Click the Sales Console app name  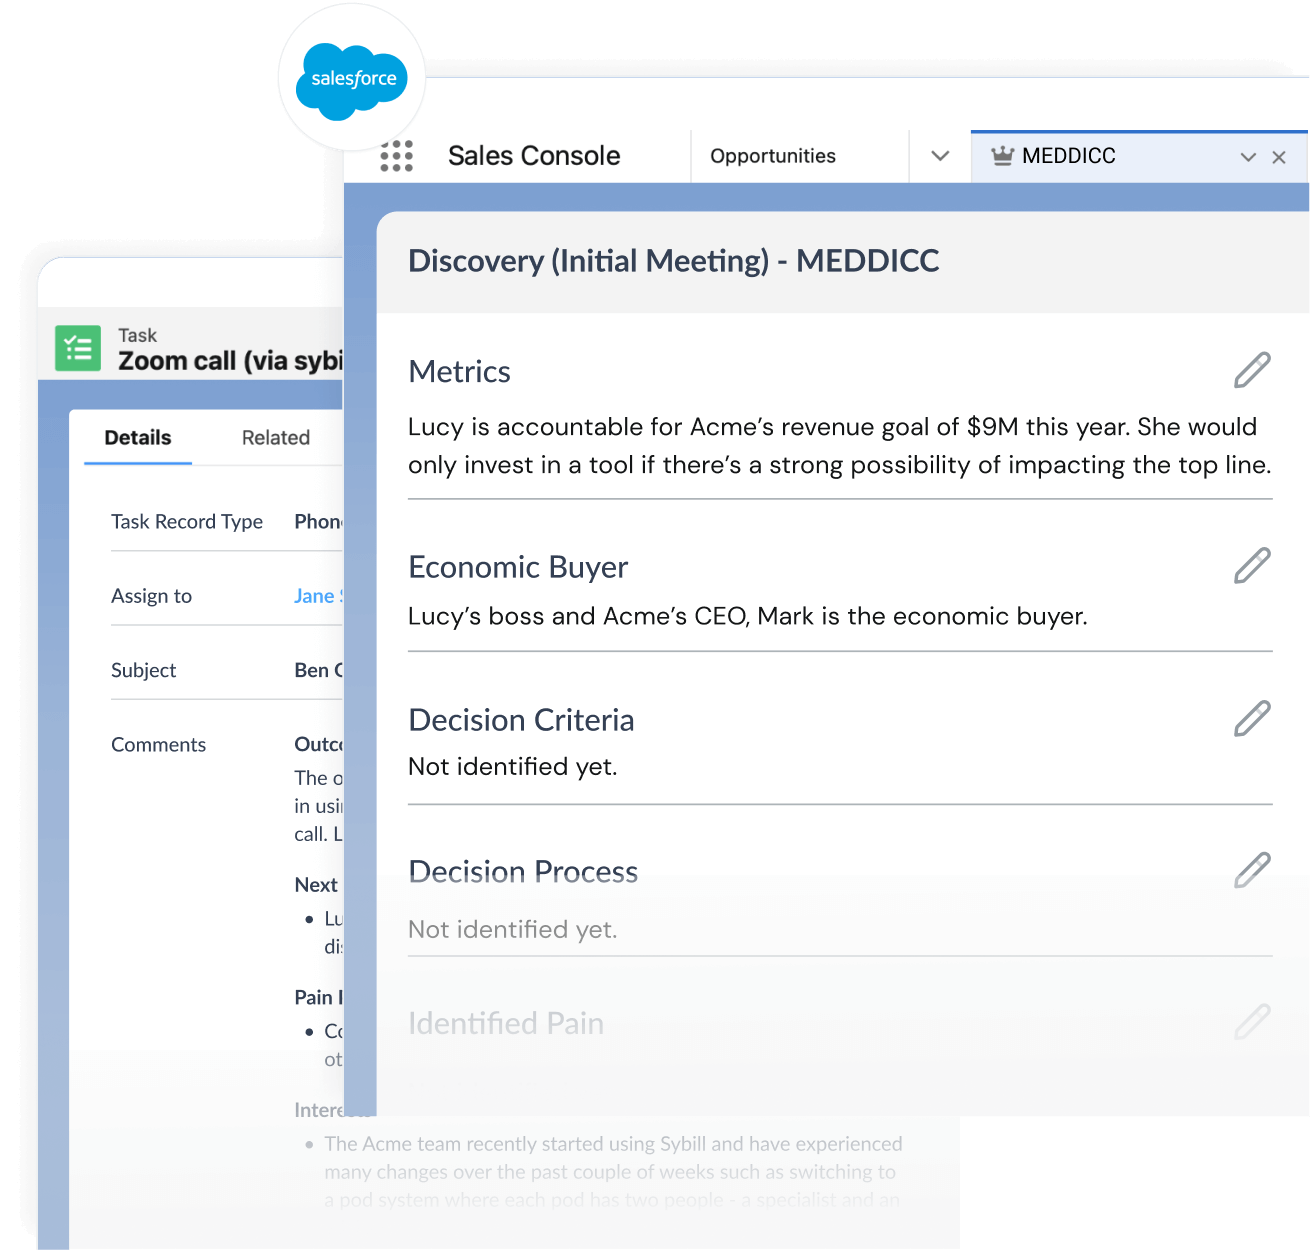tap(533, 156)
